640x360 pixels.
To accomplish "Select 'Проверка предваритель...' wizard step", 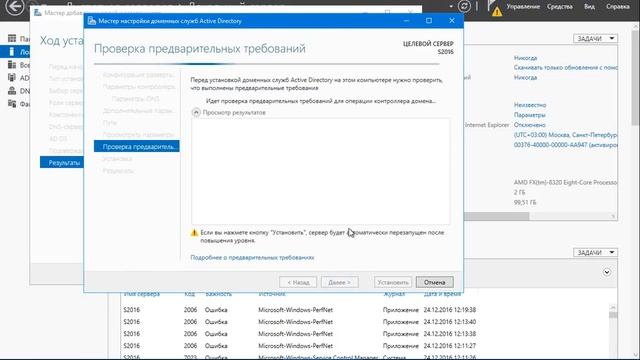I will tap(137, 147).
